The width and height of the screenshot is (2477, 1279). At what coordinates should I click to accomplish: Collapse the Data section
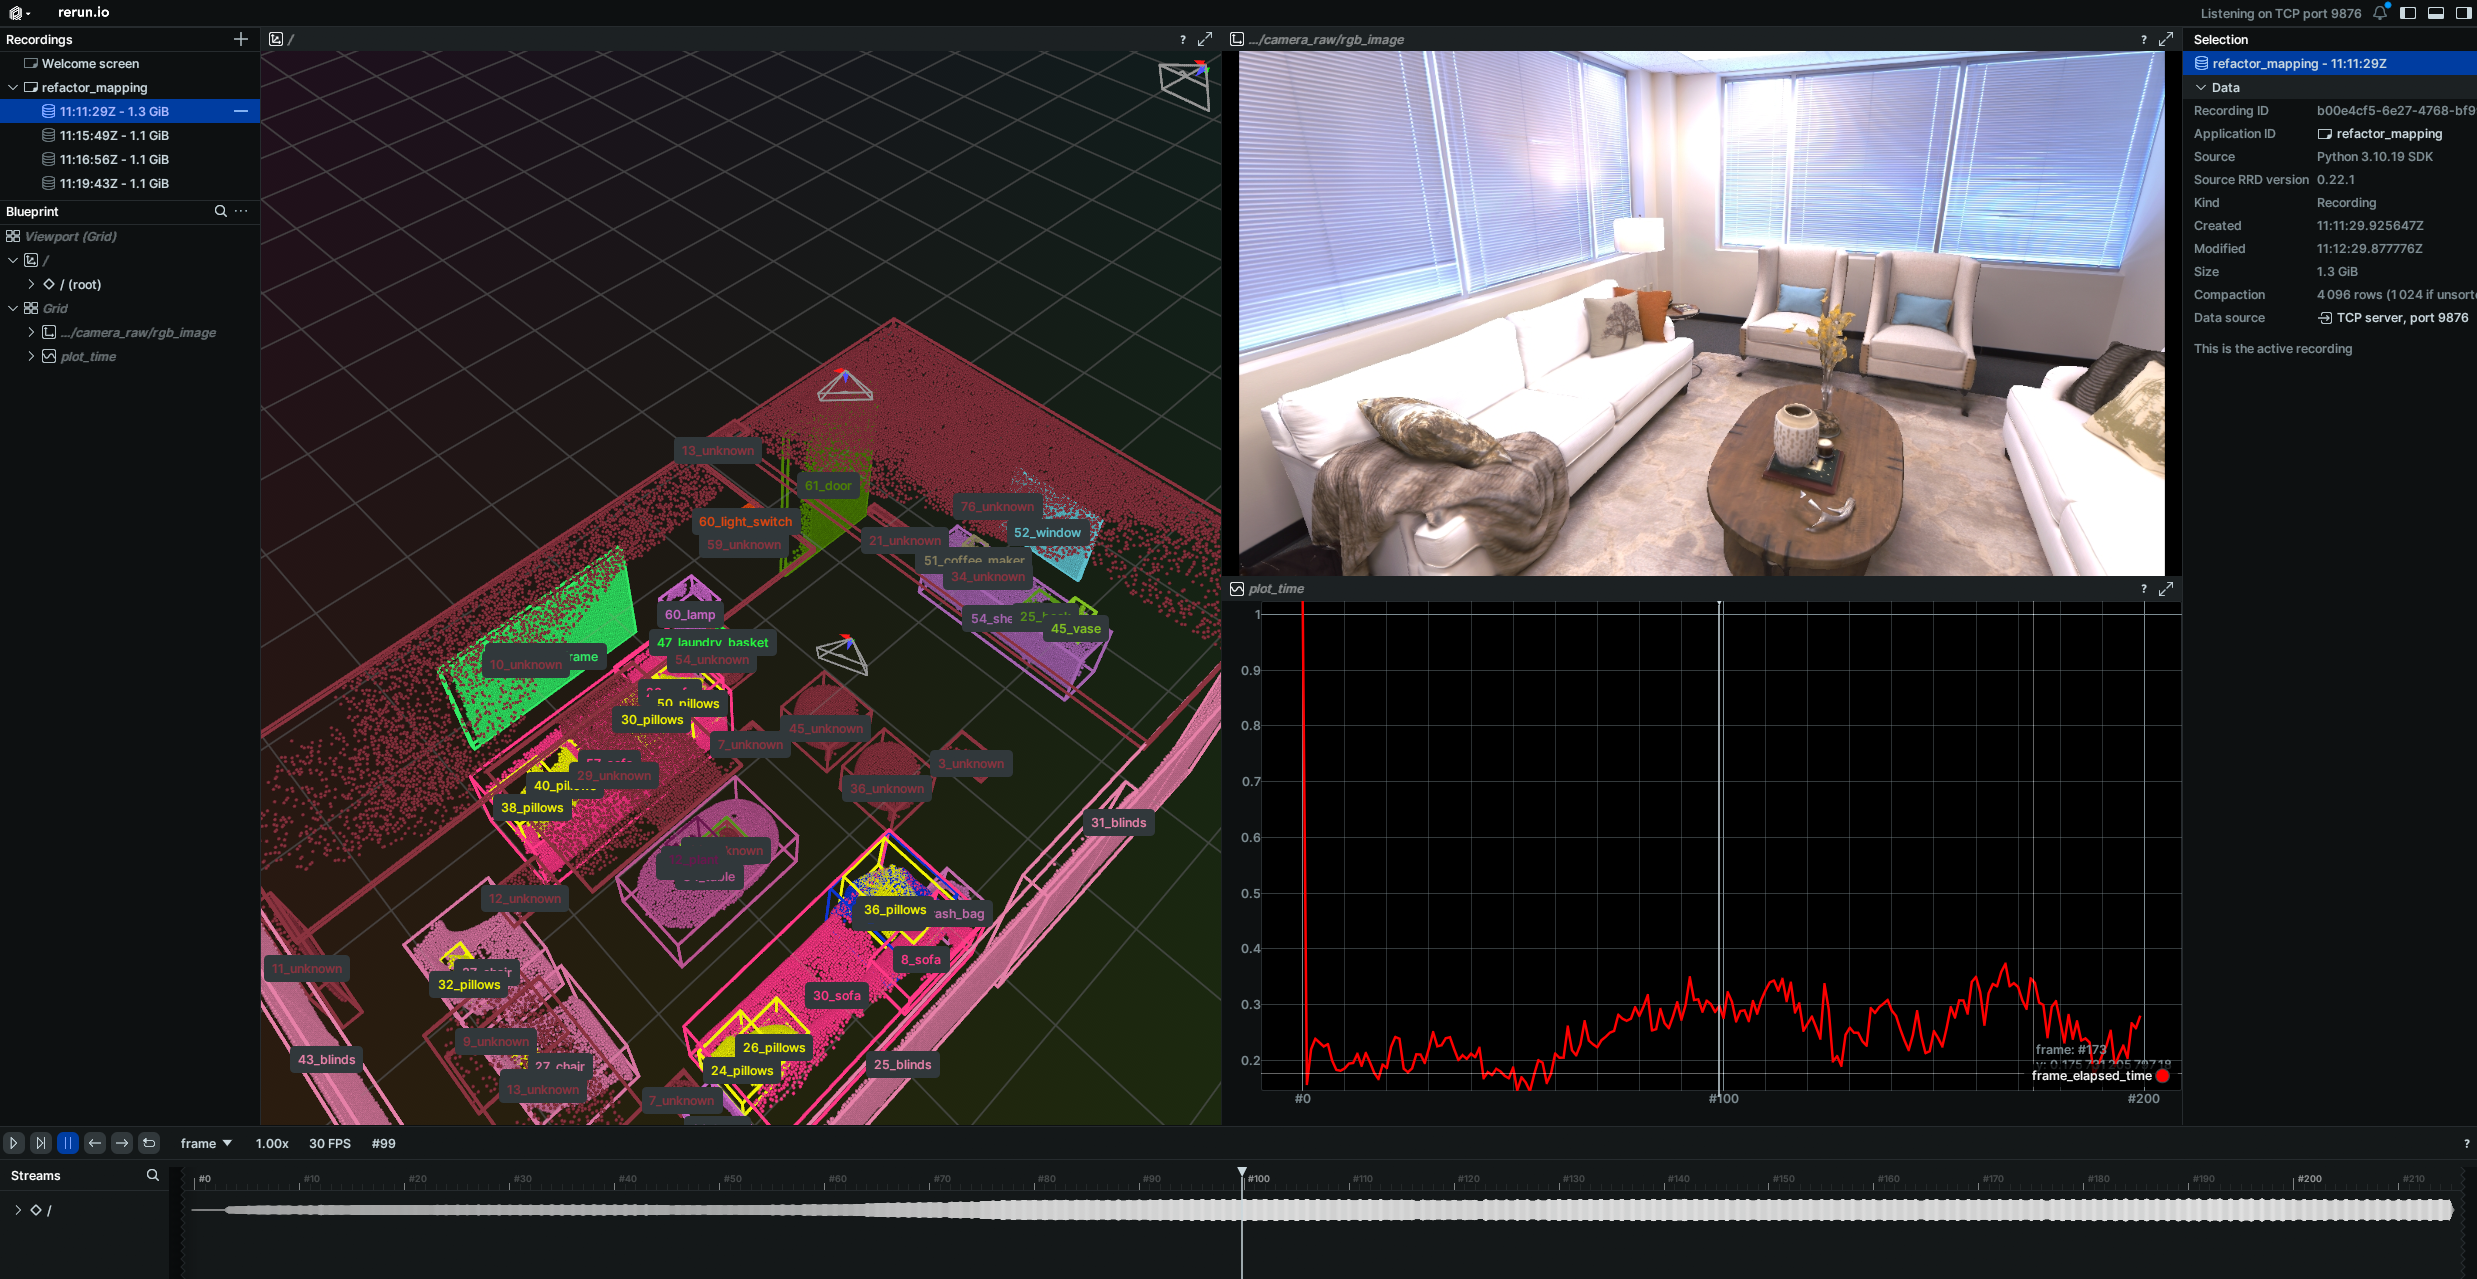point(2200,87)
